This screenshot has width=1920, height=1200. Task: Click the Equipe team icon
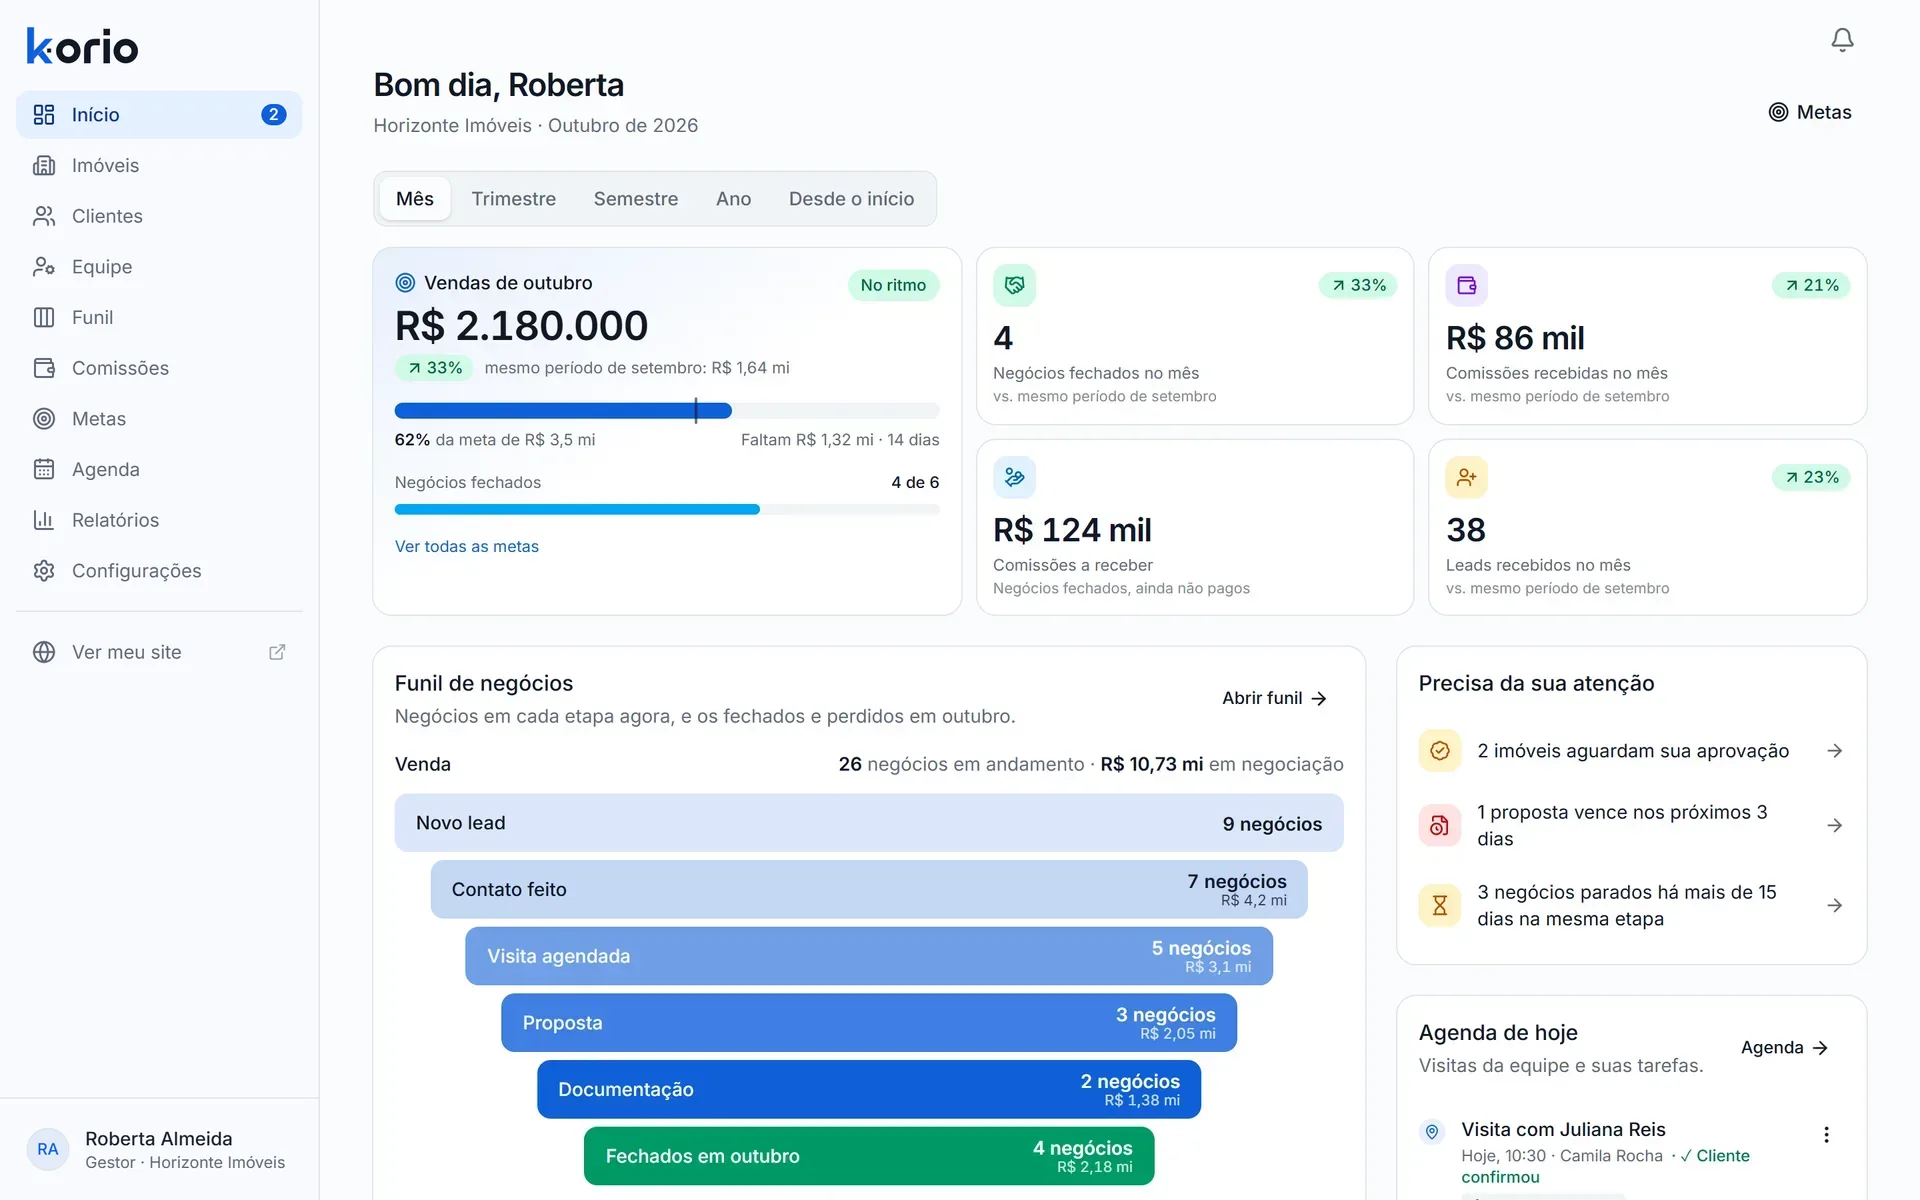[44, 267]
